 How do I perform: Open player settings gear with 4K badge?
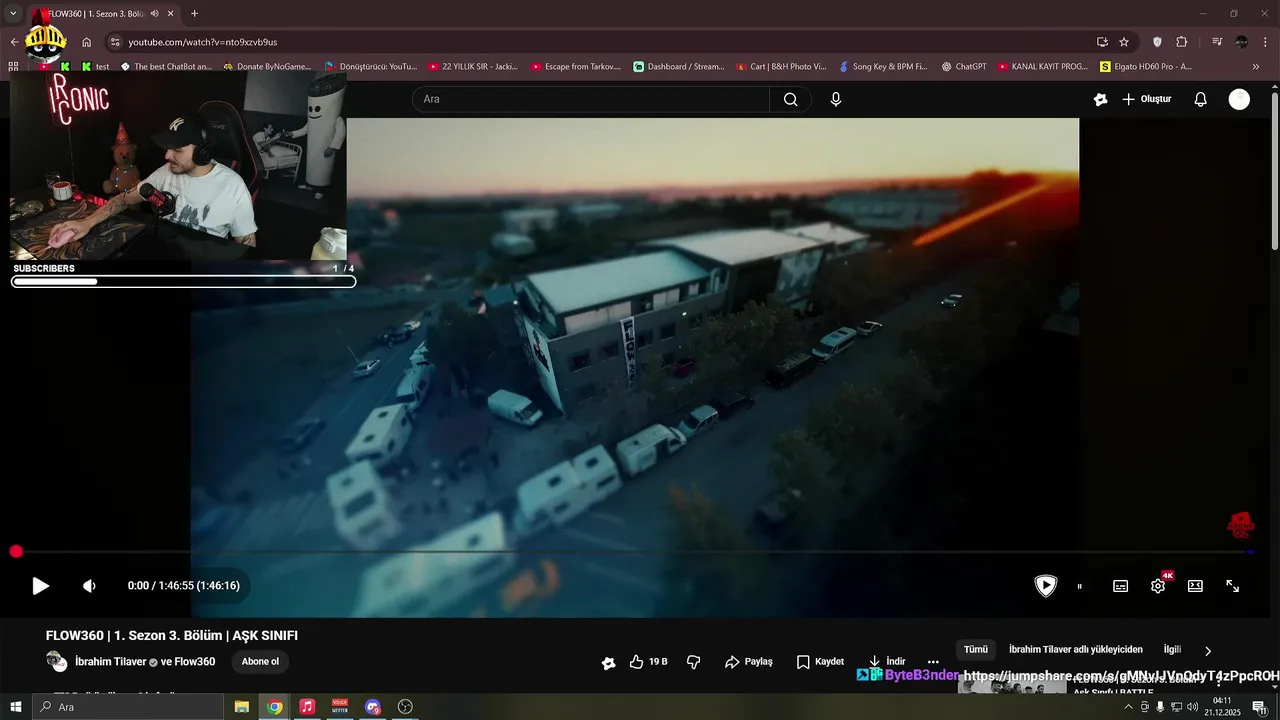point(1158,586)
